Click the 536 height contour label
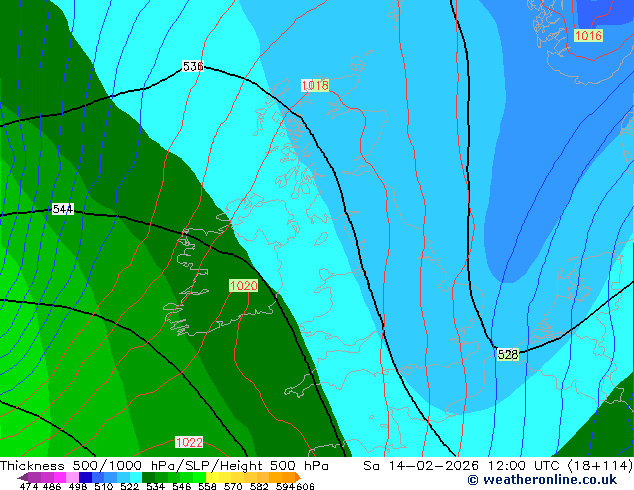 (193, 66)
